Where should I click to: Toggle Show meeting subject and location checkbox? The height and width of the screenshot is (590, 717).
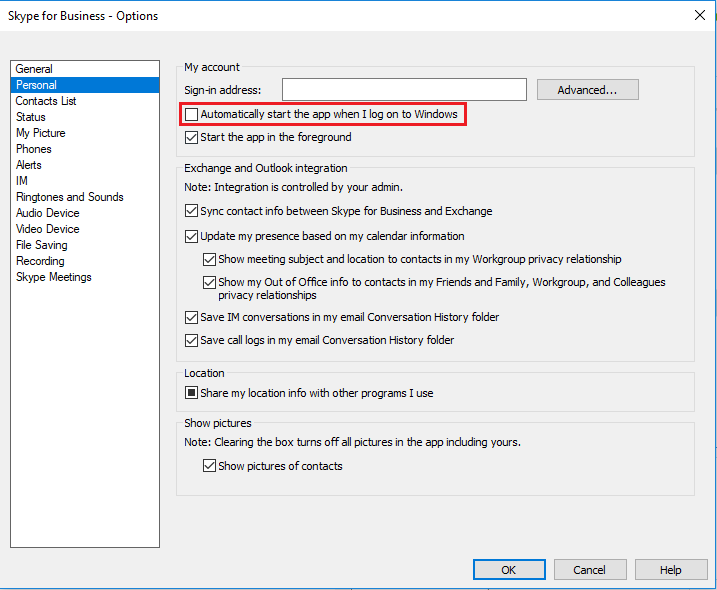click(x=209, y=259)
